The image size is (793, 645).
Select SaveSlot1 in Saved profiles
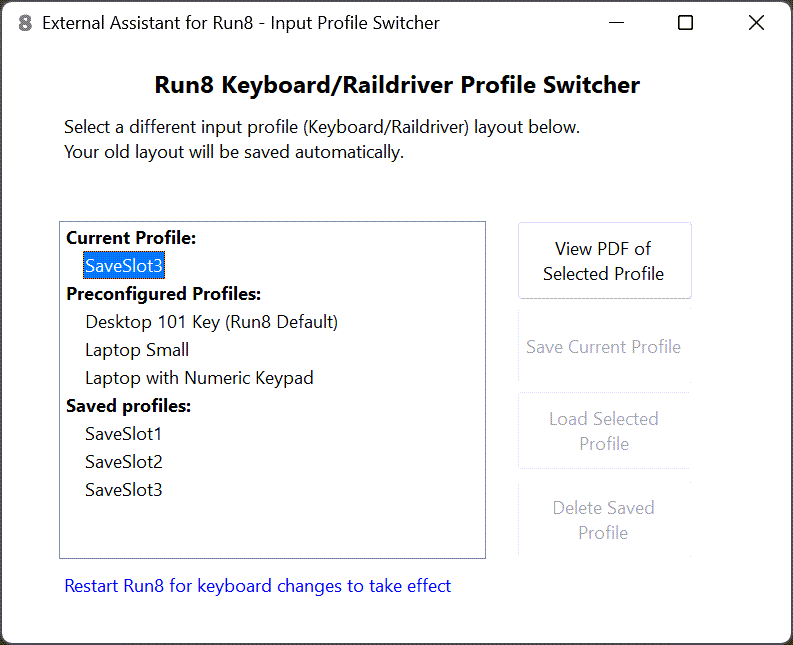pos(123,434)
